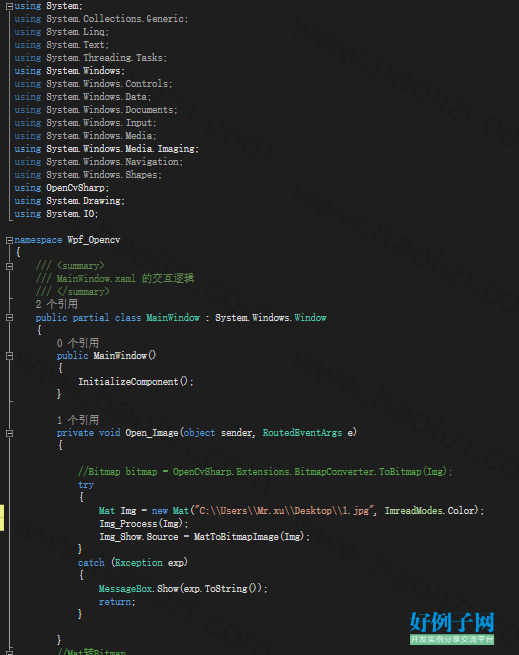Collapse the using directives block
The image size is (519, 655).
9,6
